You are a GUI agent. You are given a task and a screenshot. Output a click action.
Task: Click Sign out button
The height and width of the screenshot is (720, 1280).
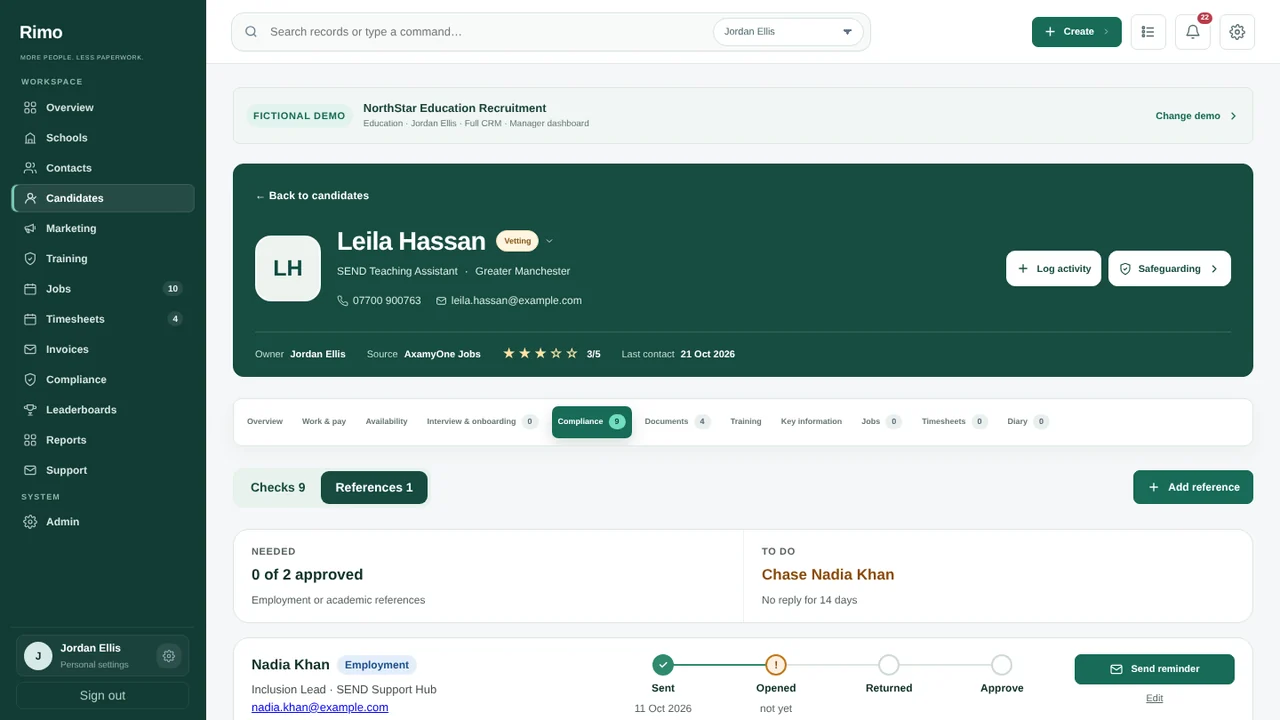[x=103, y=696]
